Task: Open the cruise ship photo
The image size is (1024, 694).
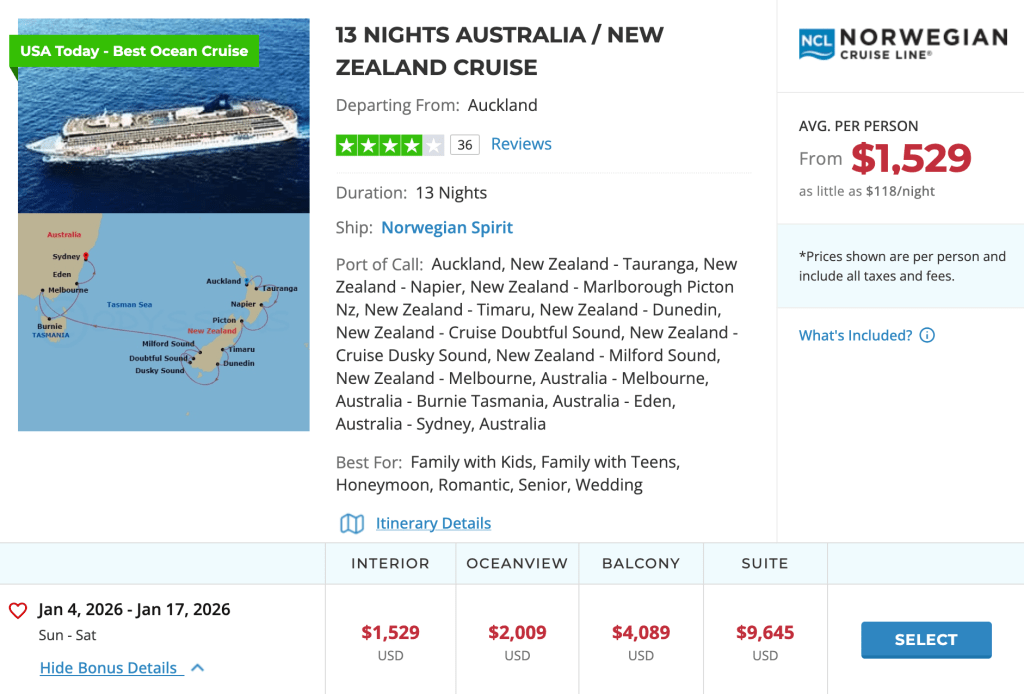Action: point(164,115)
